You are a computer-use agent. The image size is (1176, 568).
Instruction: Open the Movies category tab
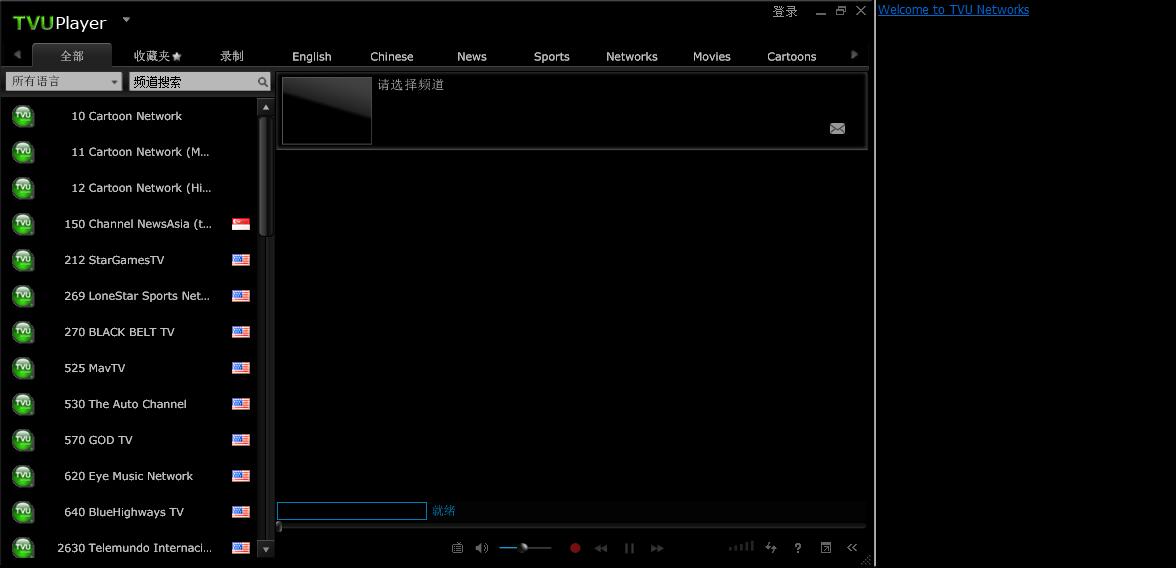[x=712, y=56]
